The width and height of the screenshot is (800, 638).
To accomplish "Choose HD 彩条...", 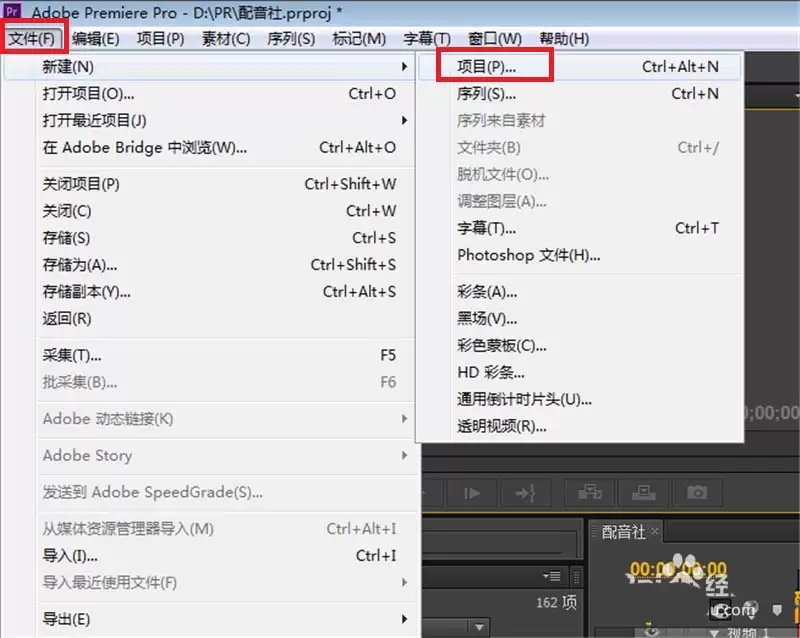I will pos(580,373).
